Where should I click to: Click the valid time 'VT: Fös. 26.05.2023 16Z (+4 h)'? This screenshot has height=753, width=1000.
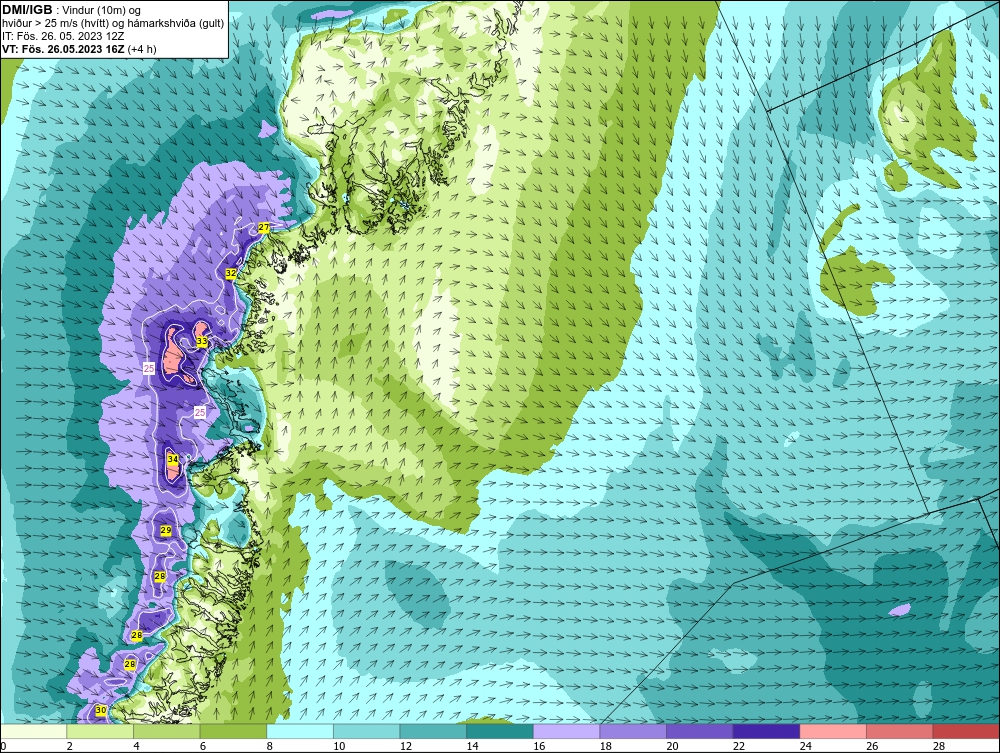[79, 49]
